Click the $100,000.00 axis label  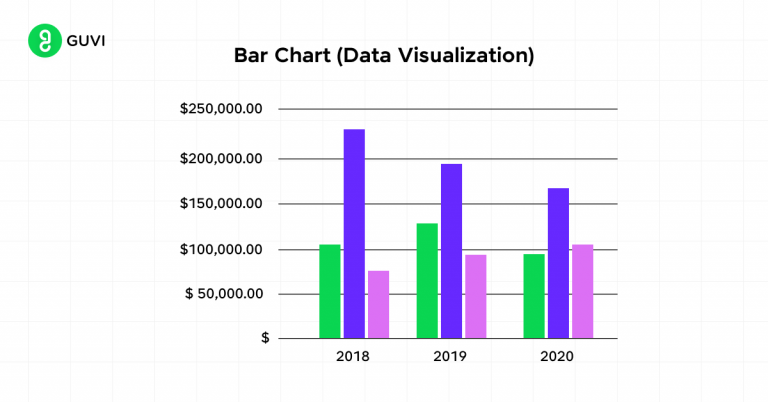(x=221, y=249)
